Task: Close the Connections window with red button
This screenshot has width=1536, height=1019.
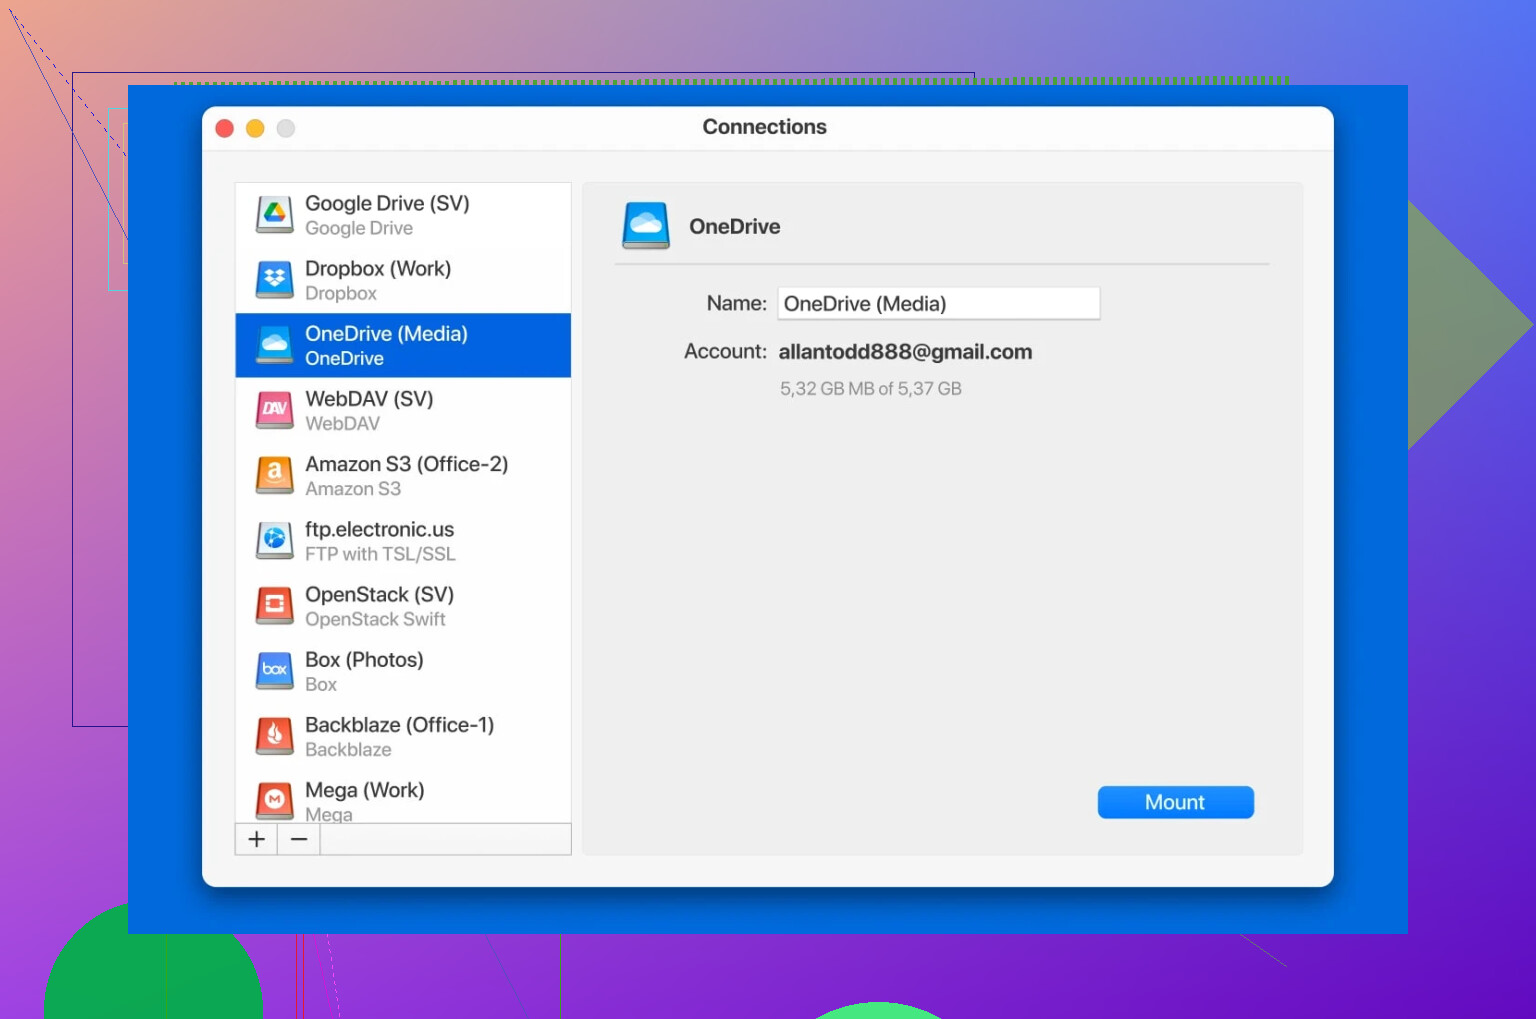Action: coord(225,128)
